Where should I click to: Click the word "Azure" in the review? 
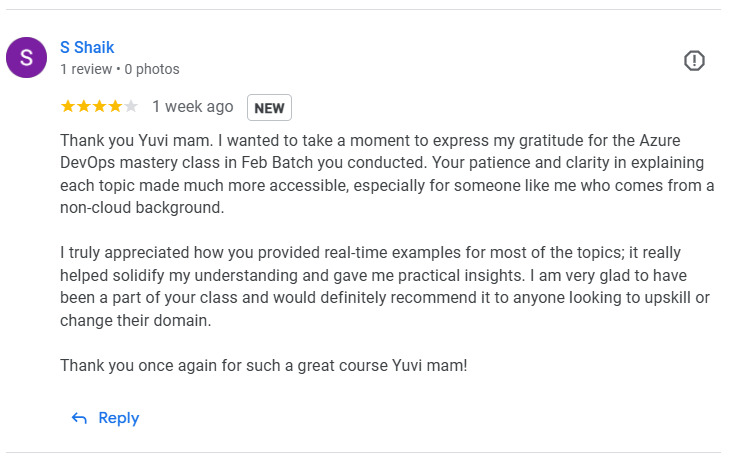coord(660,140)
